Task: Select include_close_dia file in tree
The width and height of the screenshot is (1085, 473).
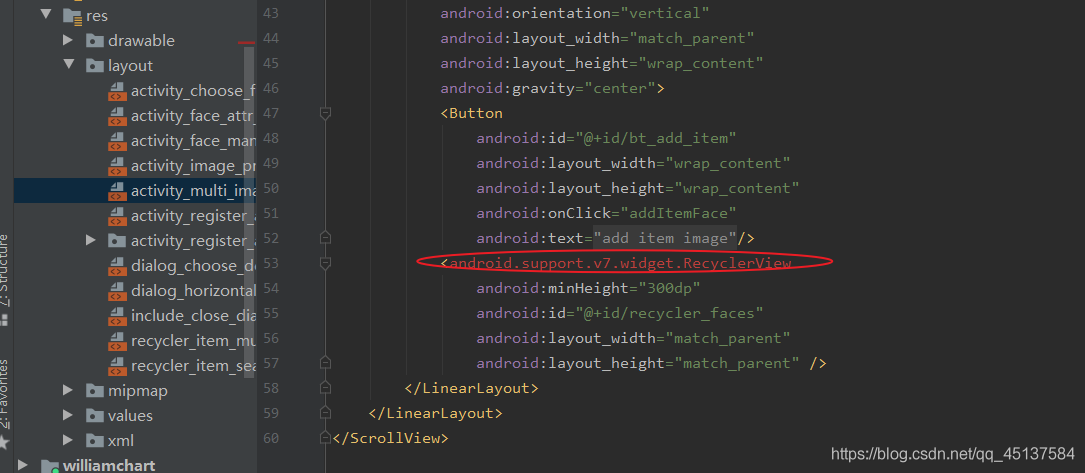Action: click(193, 315)
